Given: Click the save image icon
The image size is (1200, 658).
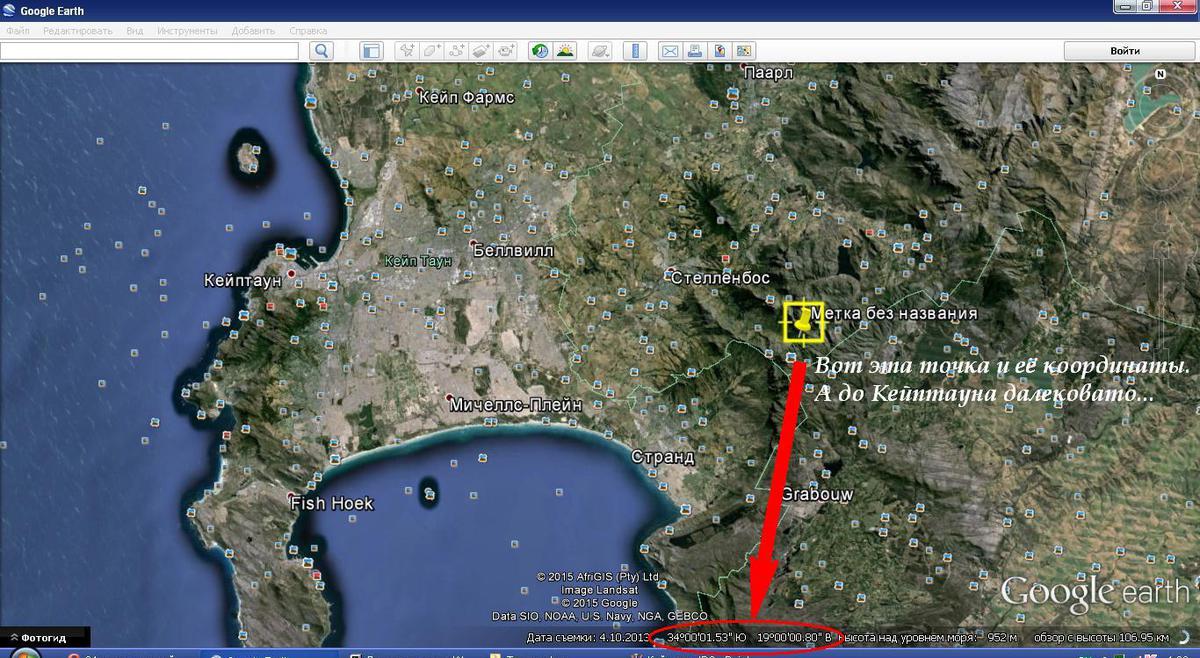Looking at the screenshot, I should click(x=719, y=50).
